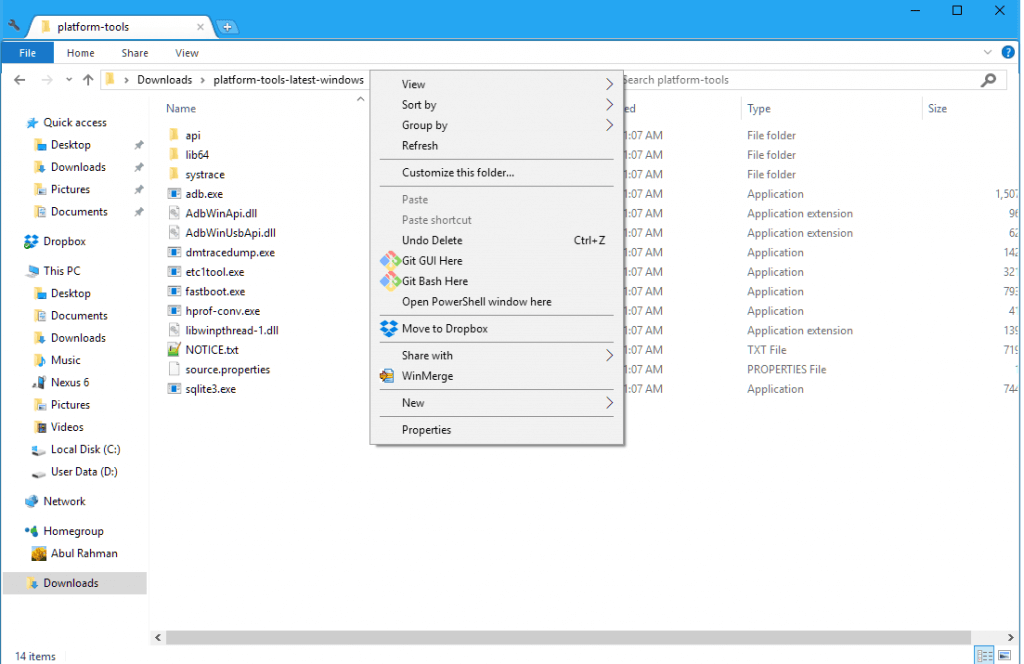The width and height of the screenshot is (1024, 664).
Task: Choose Customize this folder...
Action: tap(496, 172)
